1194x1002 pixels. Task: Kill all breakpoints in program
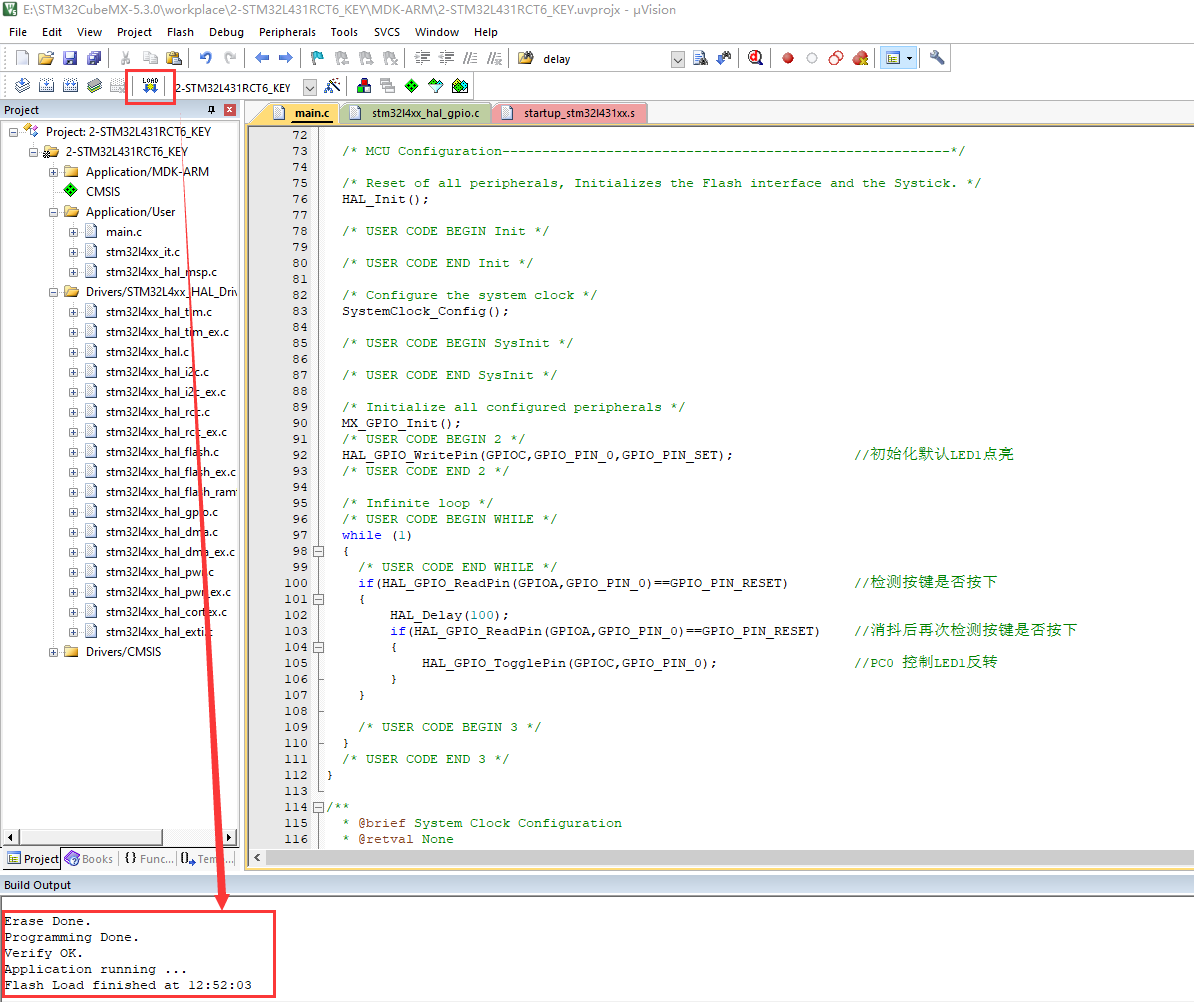[x=860, y=57]
